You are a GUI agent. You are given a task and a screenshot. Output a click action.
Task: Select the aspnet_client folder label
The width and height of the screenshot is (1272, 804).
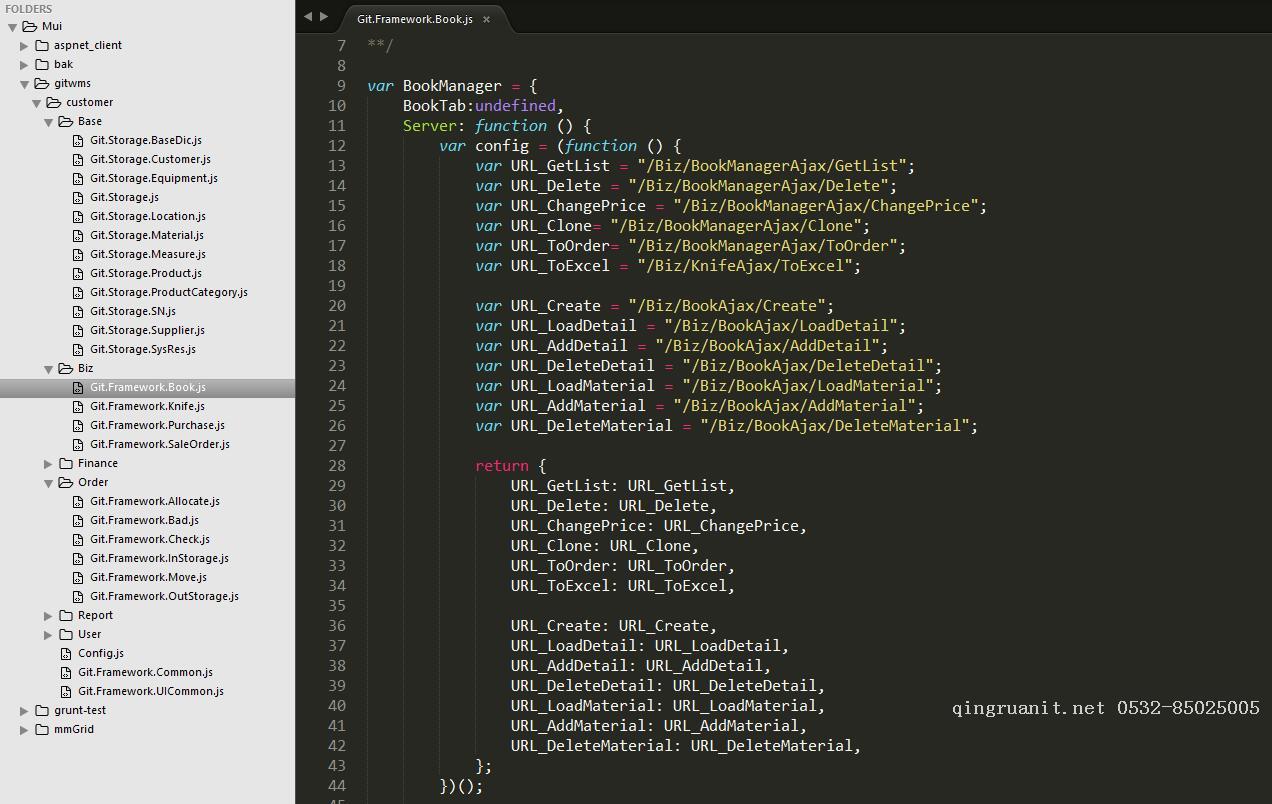click(88, 45)
